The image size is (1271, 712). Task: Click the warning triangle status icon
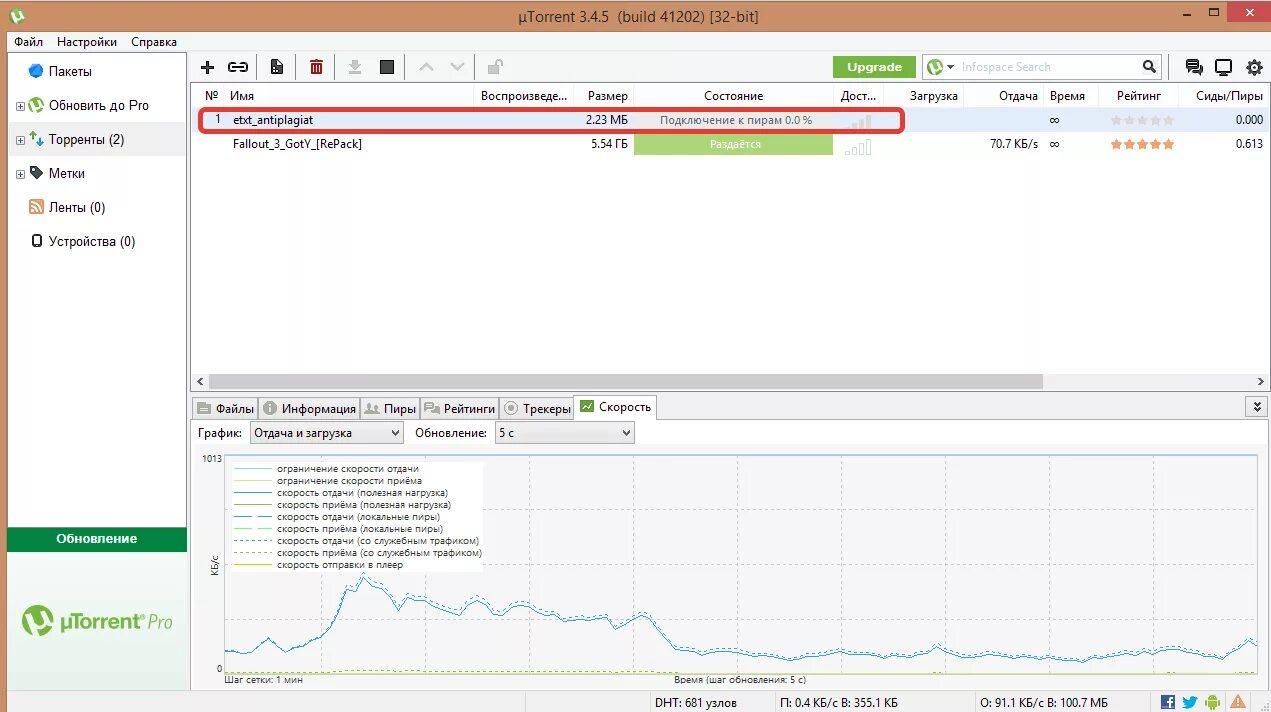tap(1238, 702)
